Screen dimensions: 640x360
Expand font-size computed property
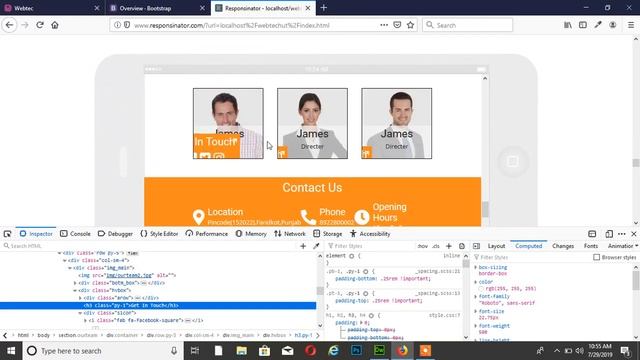pos(476,311)
